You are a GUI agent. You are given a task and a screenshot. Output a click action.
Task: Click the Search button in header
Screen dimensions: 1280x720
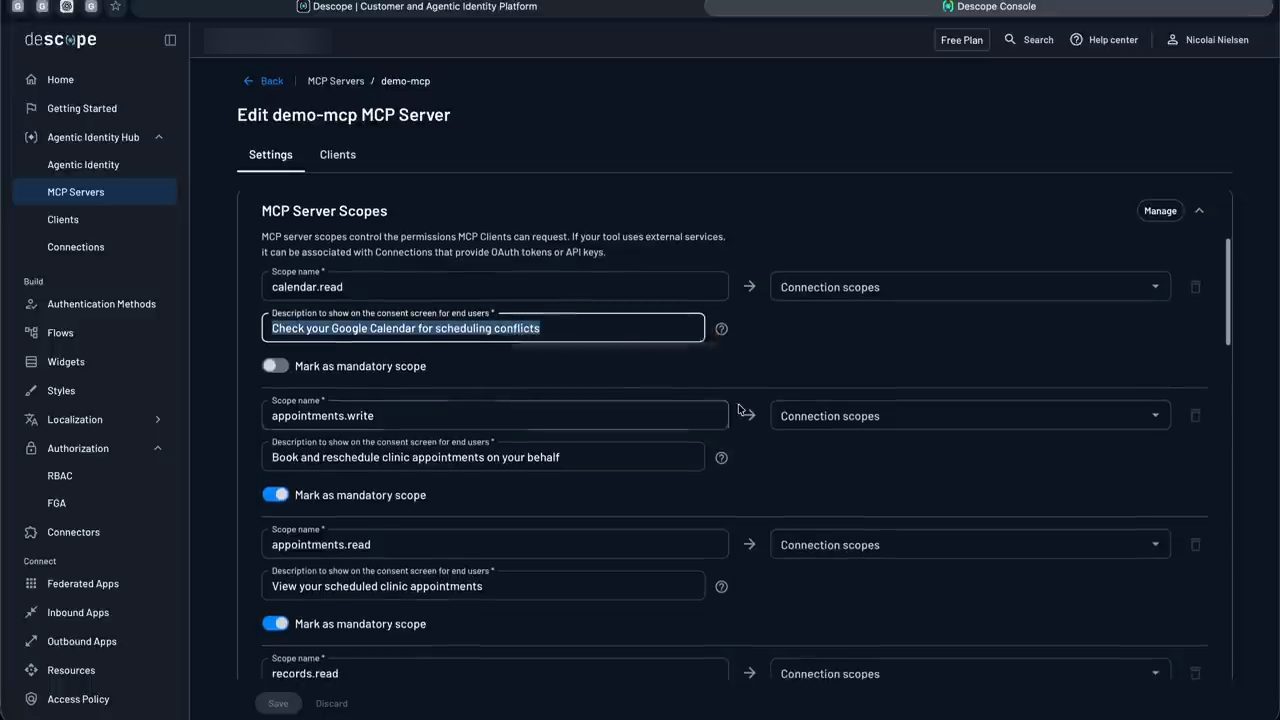tap(1029, 40)
